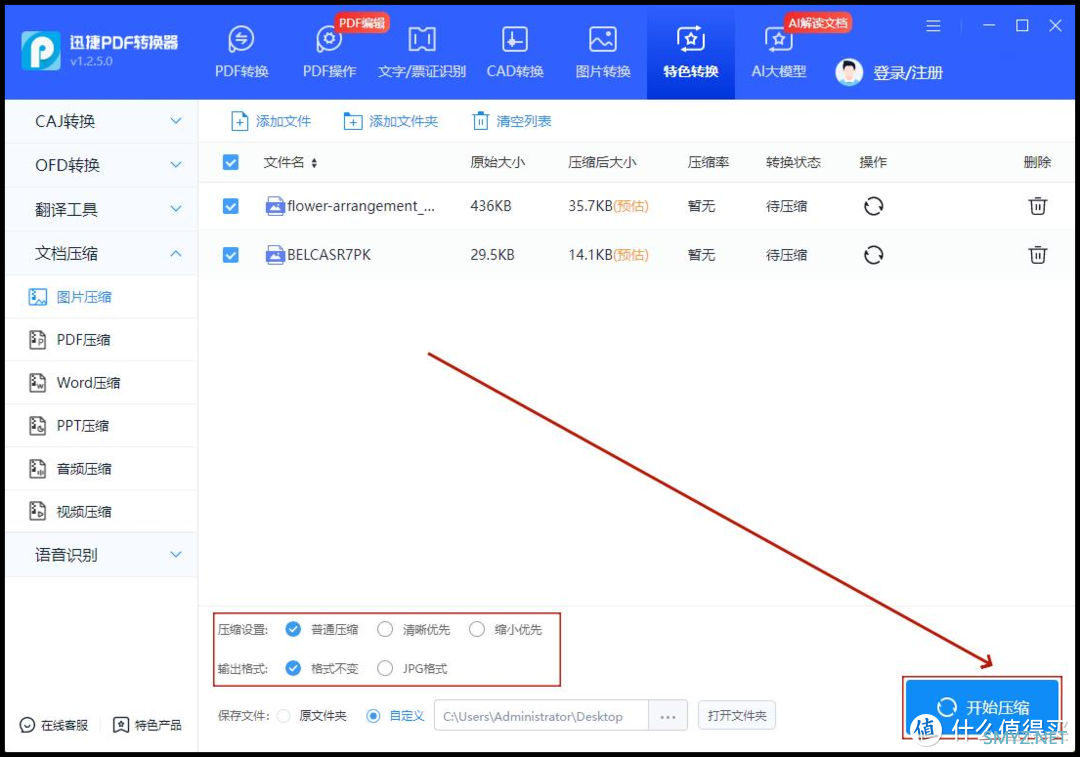The width and height of the screenshot is (1080, 757).
Task: Collapse the 文档压缩 section chevron
Action: tap(176, 253)
